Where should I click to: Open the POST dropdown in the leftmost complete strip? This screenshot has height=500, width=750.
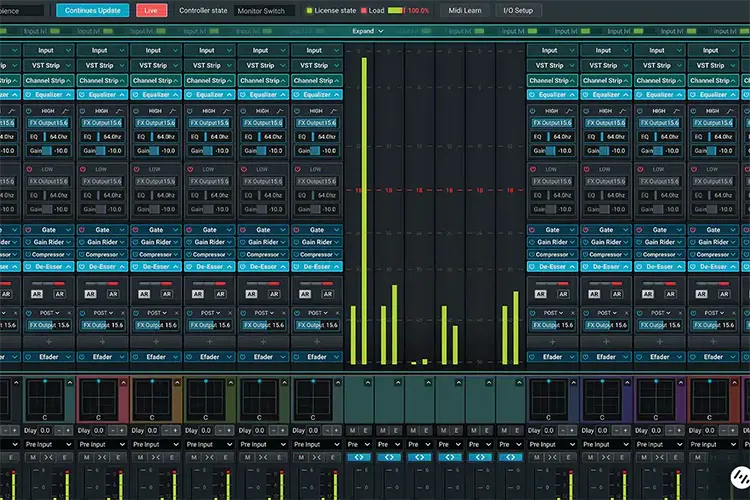point(49,313)
